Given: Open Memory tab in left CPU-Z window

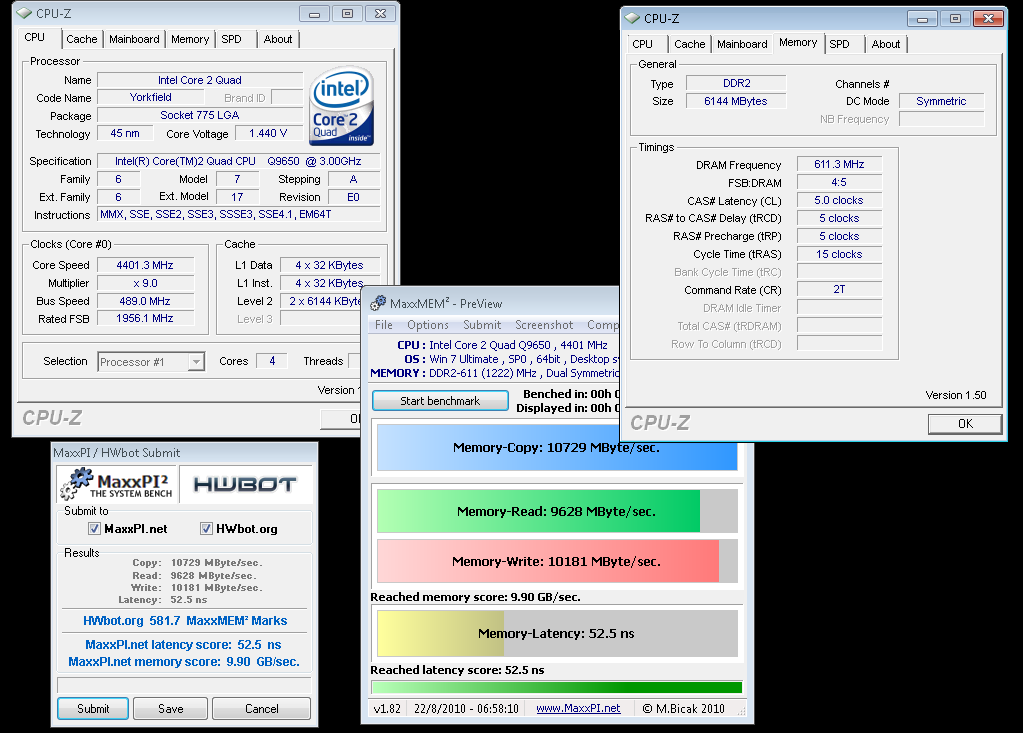Looking at the screenshot, I should click(x=190, y=39).
